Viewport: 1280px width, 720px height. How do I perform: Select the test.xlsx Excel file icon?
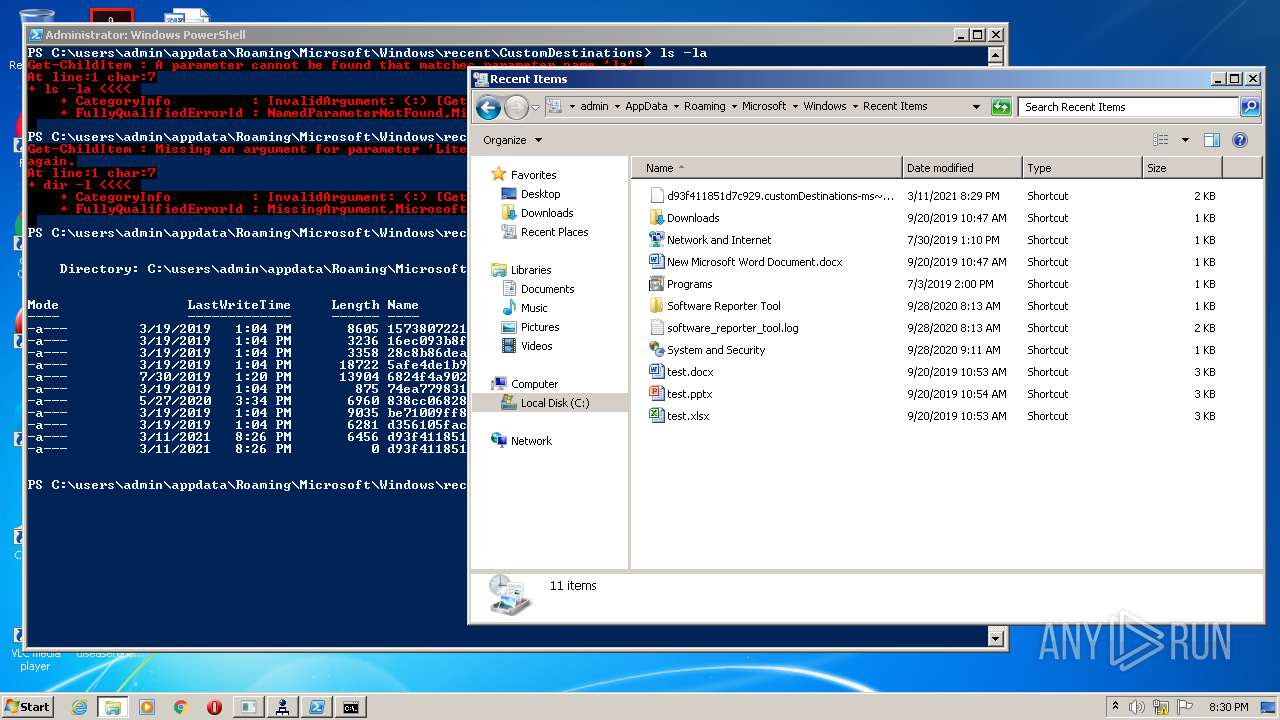point(657,416)
